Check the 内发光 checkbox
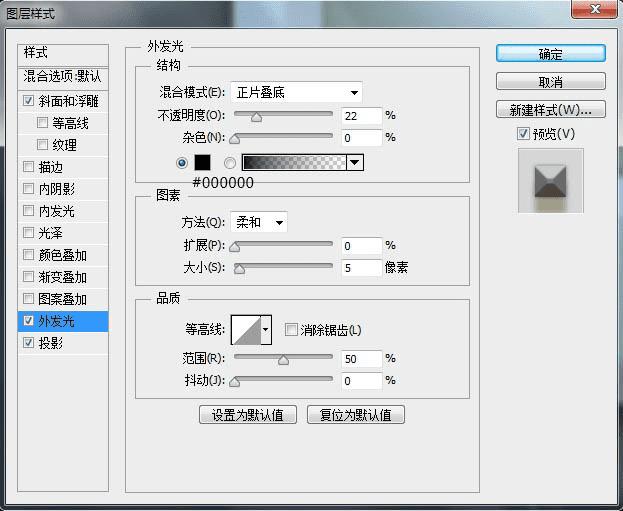623x511 pixels. 28,210
